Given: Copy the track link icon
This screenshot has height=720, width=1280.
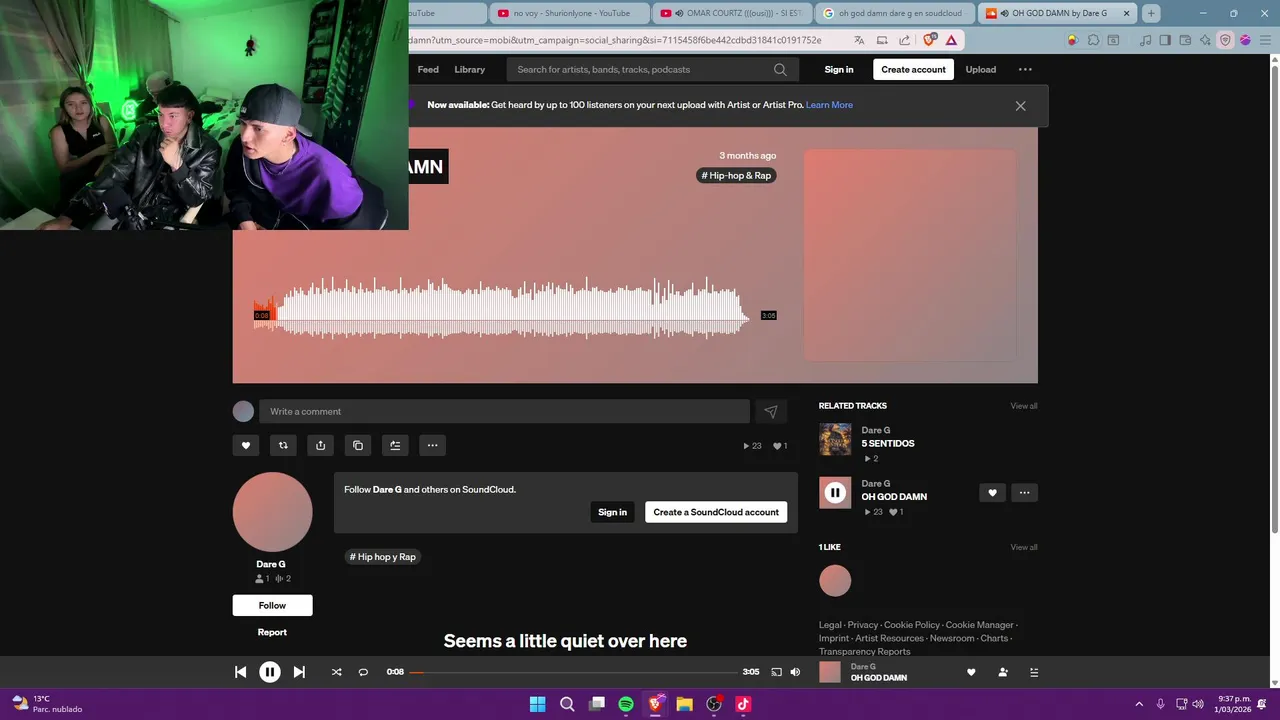Looking at the screenshot, I should 358,445.
